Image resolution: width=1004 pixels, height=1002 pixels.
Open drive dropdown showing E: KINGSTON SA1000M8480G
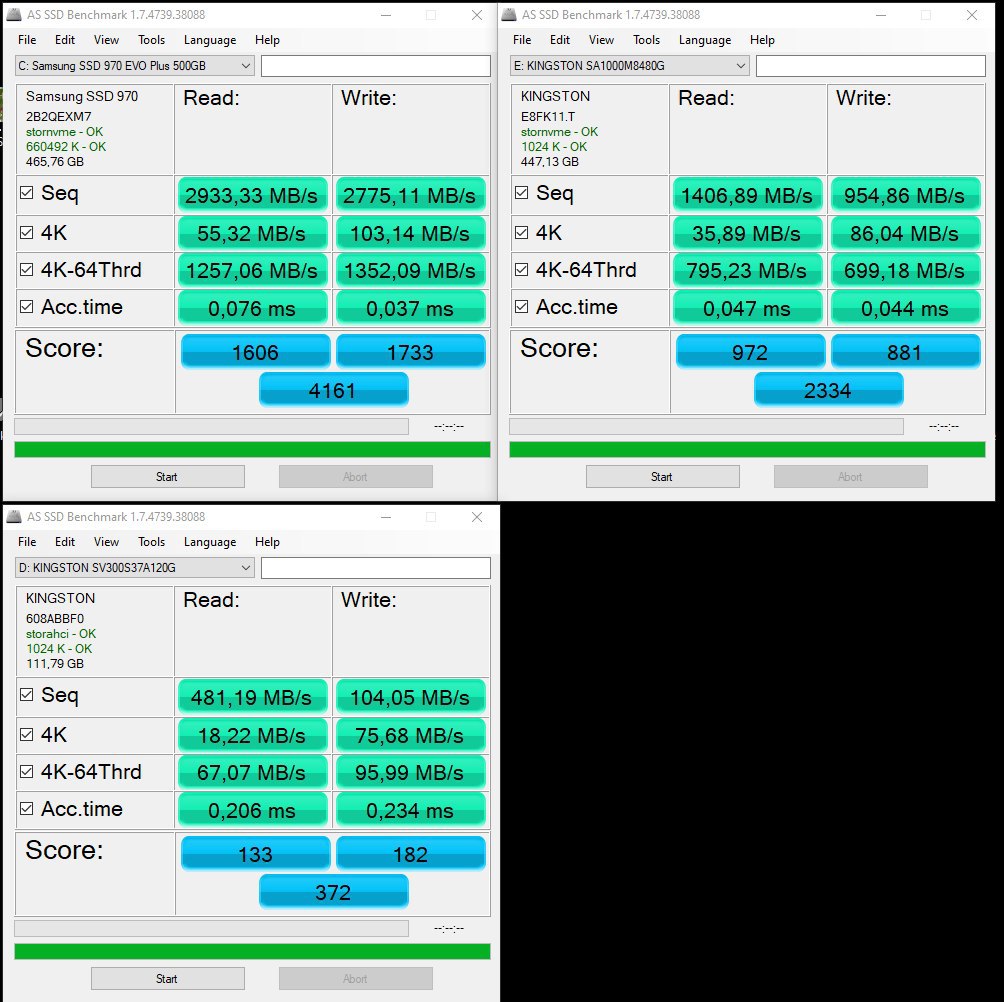point(629,66)
